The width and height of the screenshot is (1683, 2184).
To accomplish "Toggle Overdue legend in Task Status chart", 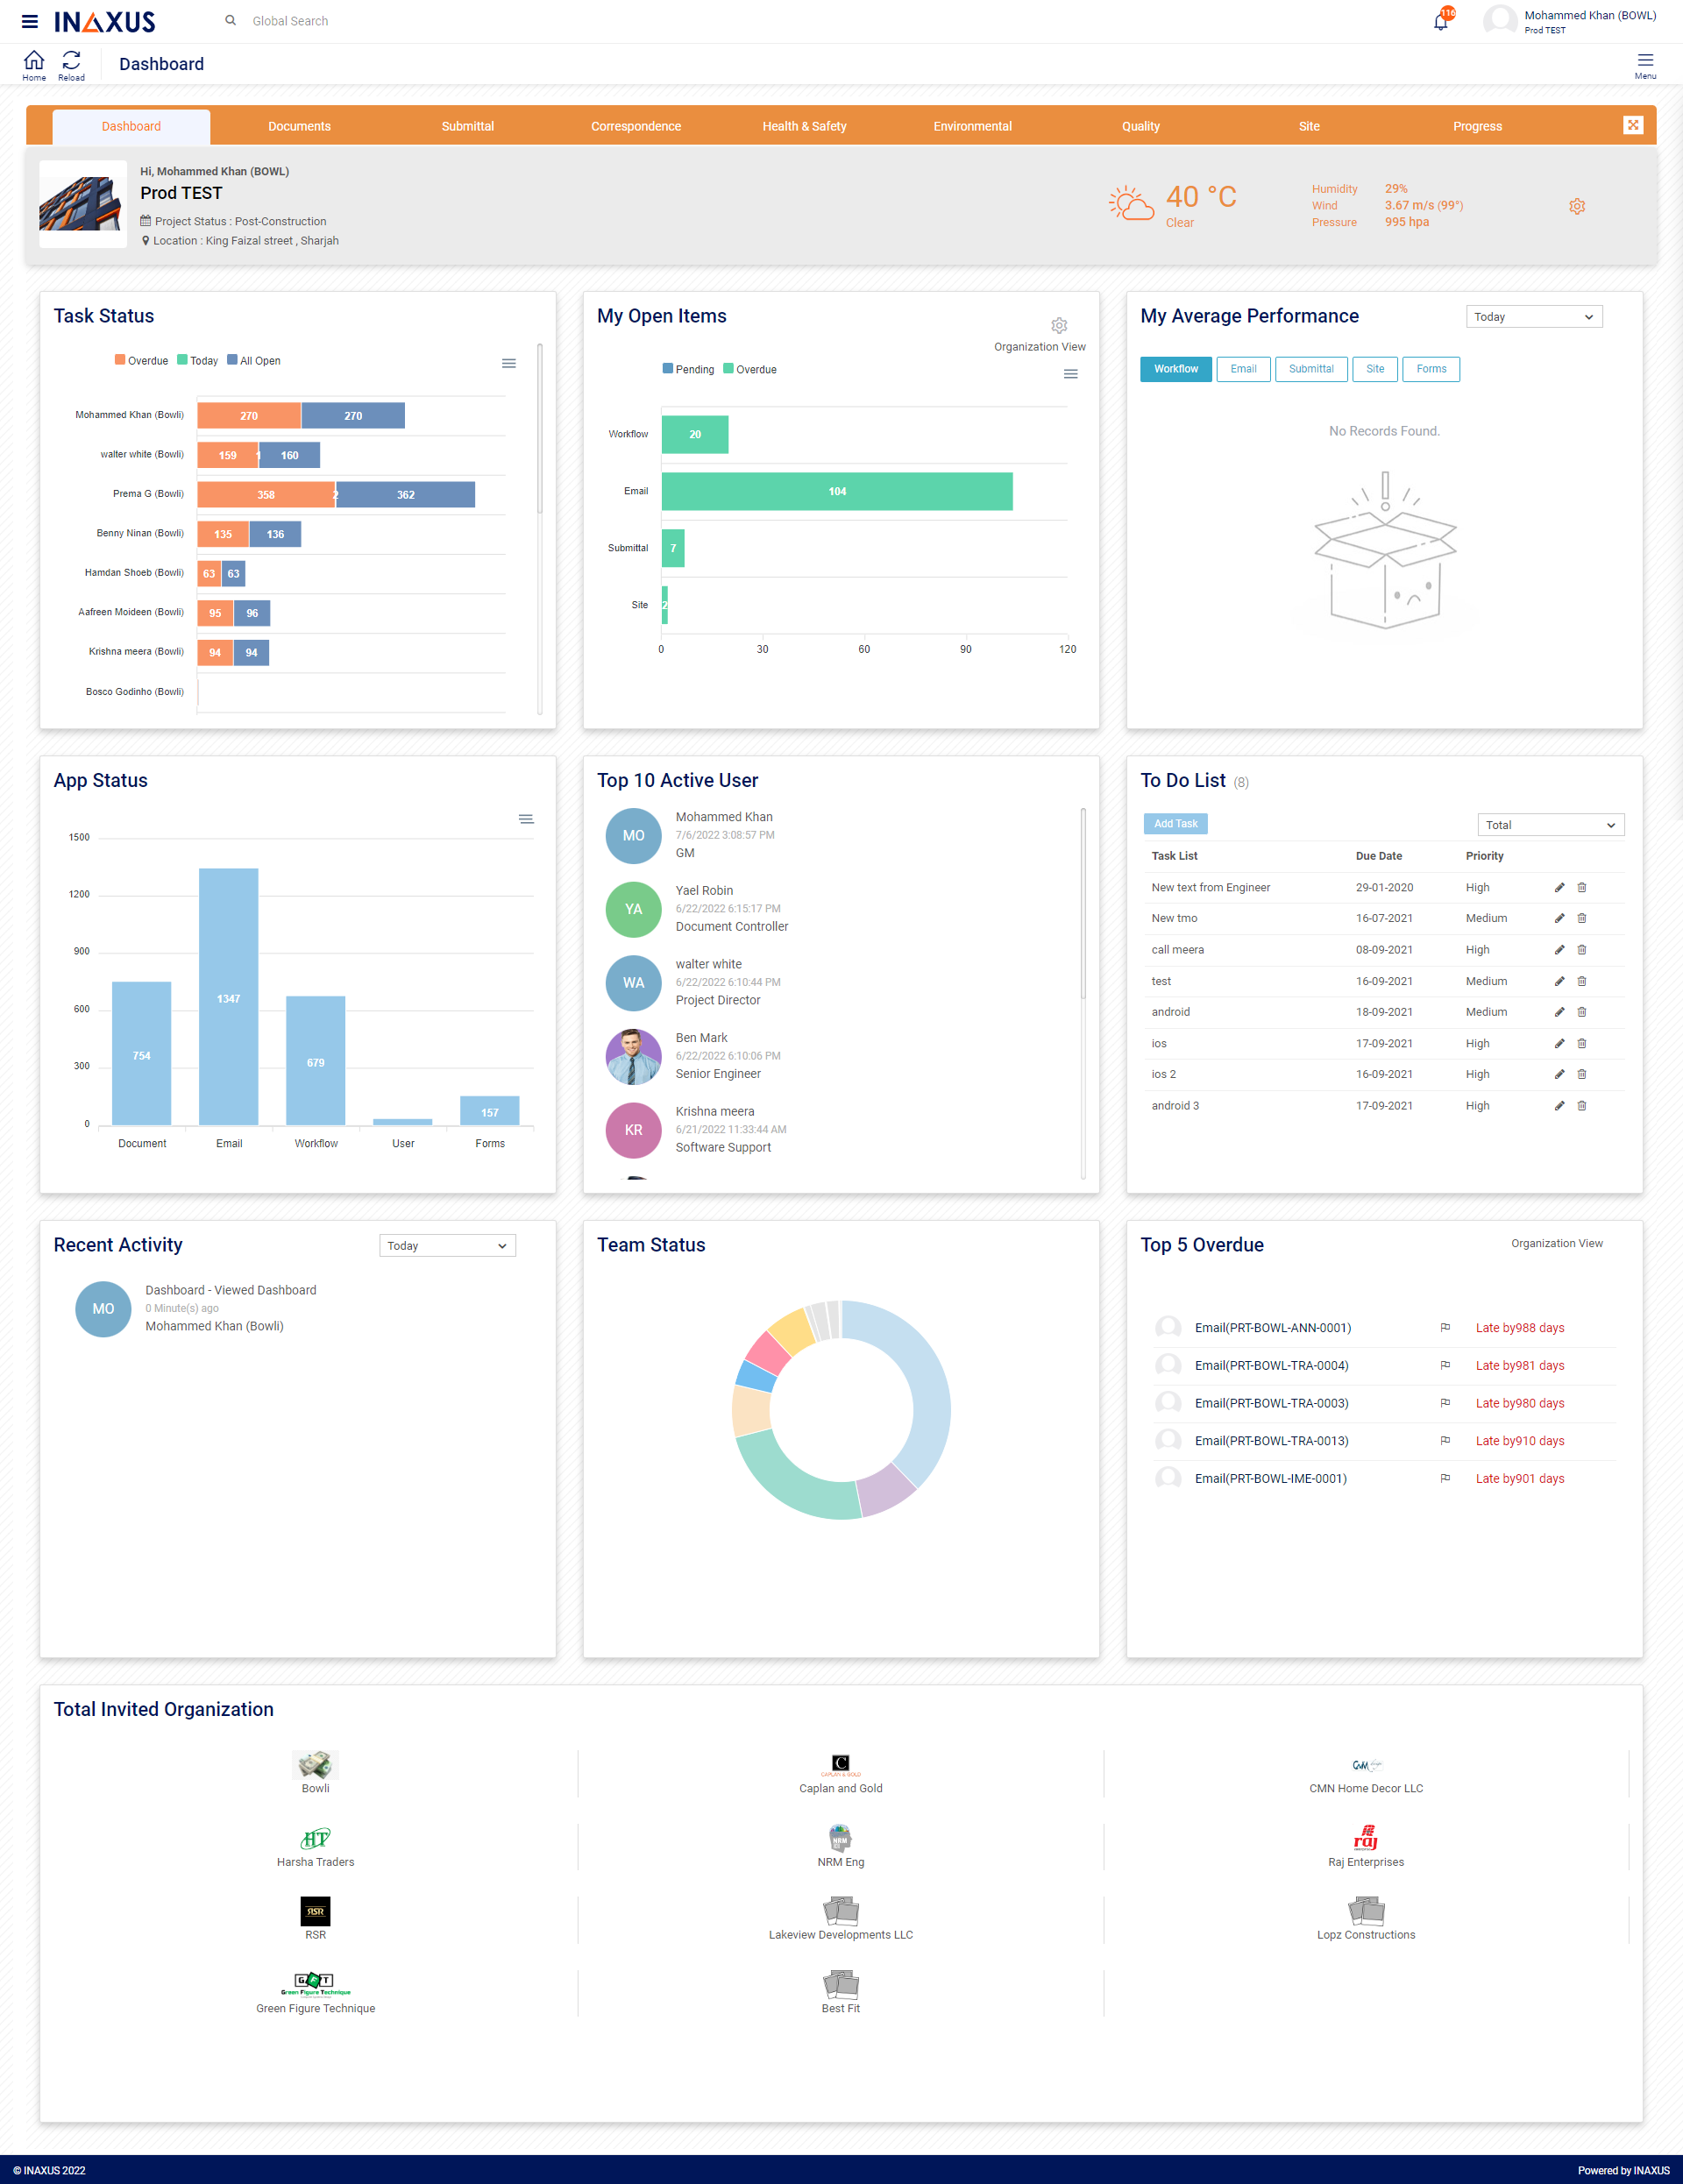I will pos(141,361).
